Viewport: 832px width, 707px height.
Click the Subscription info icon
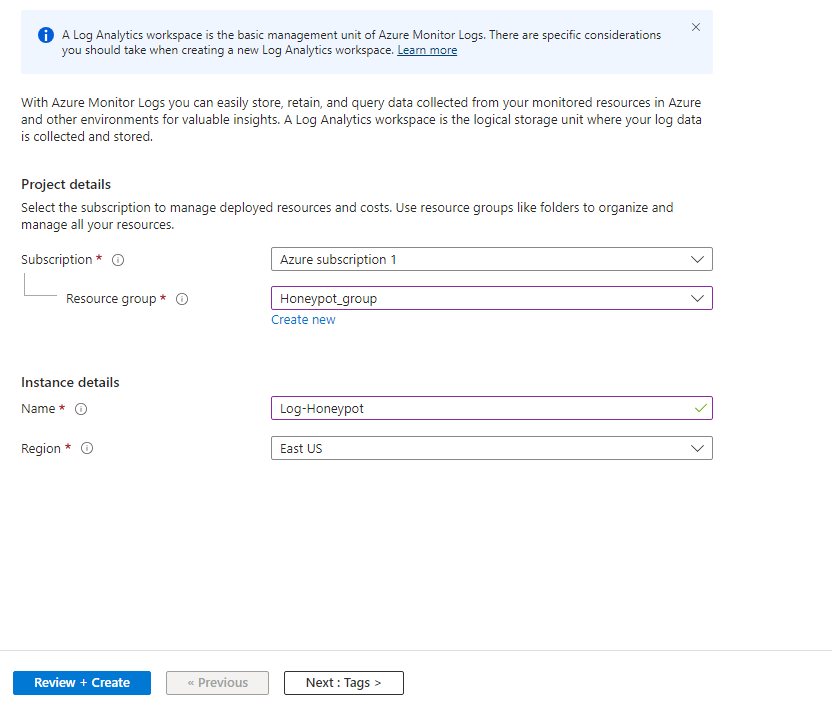coord(118,260)
